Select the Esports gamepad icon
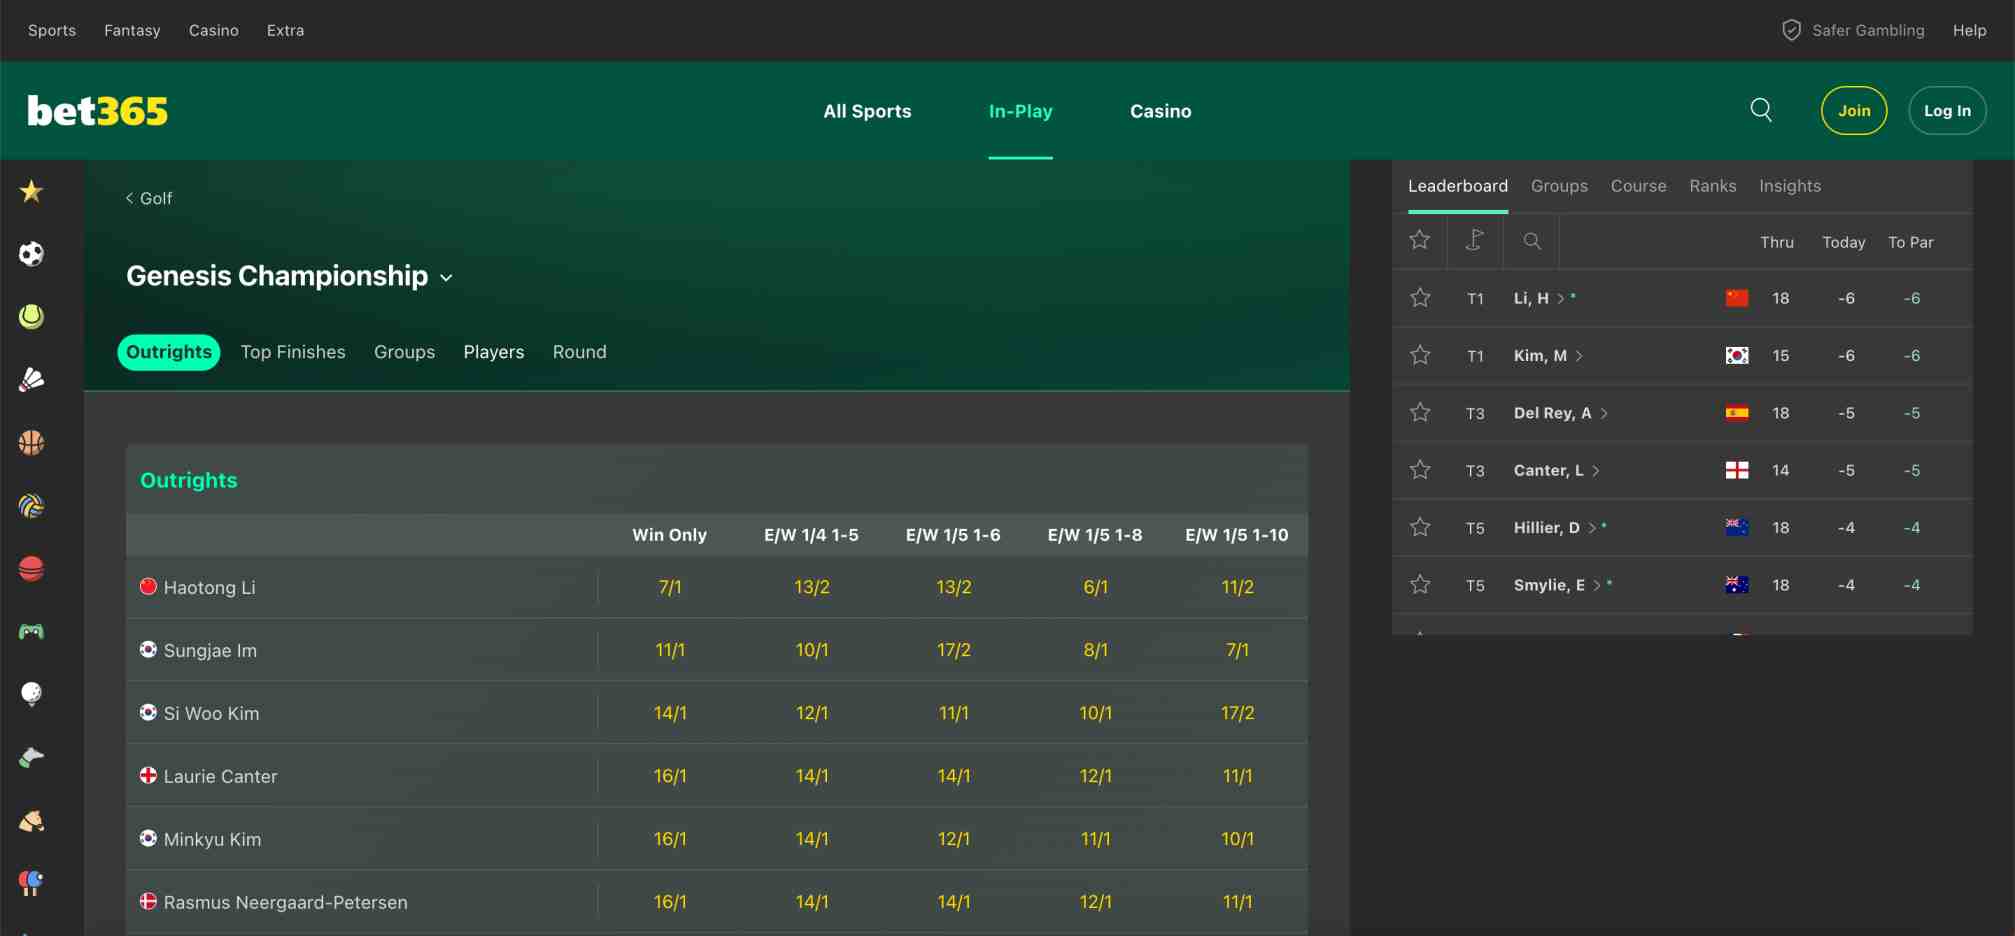Viewport: 2015px width, 936px height. coord(31,631)
